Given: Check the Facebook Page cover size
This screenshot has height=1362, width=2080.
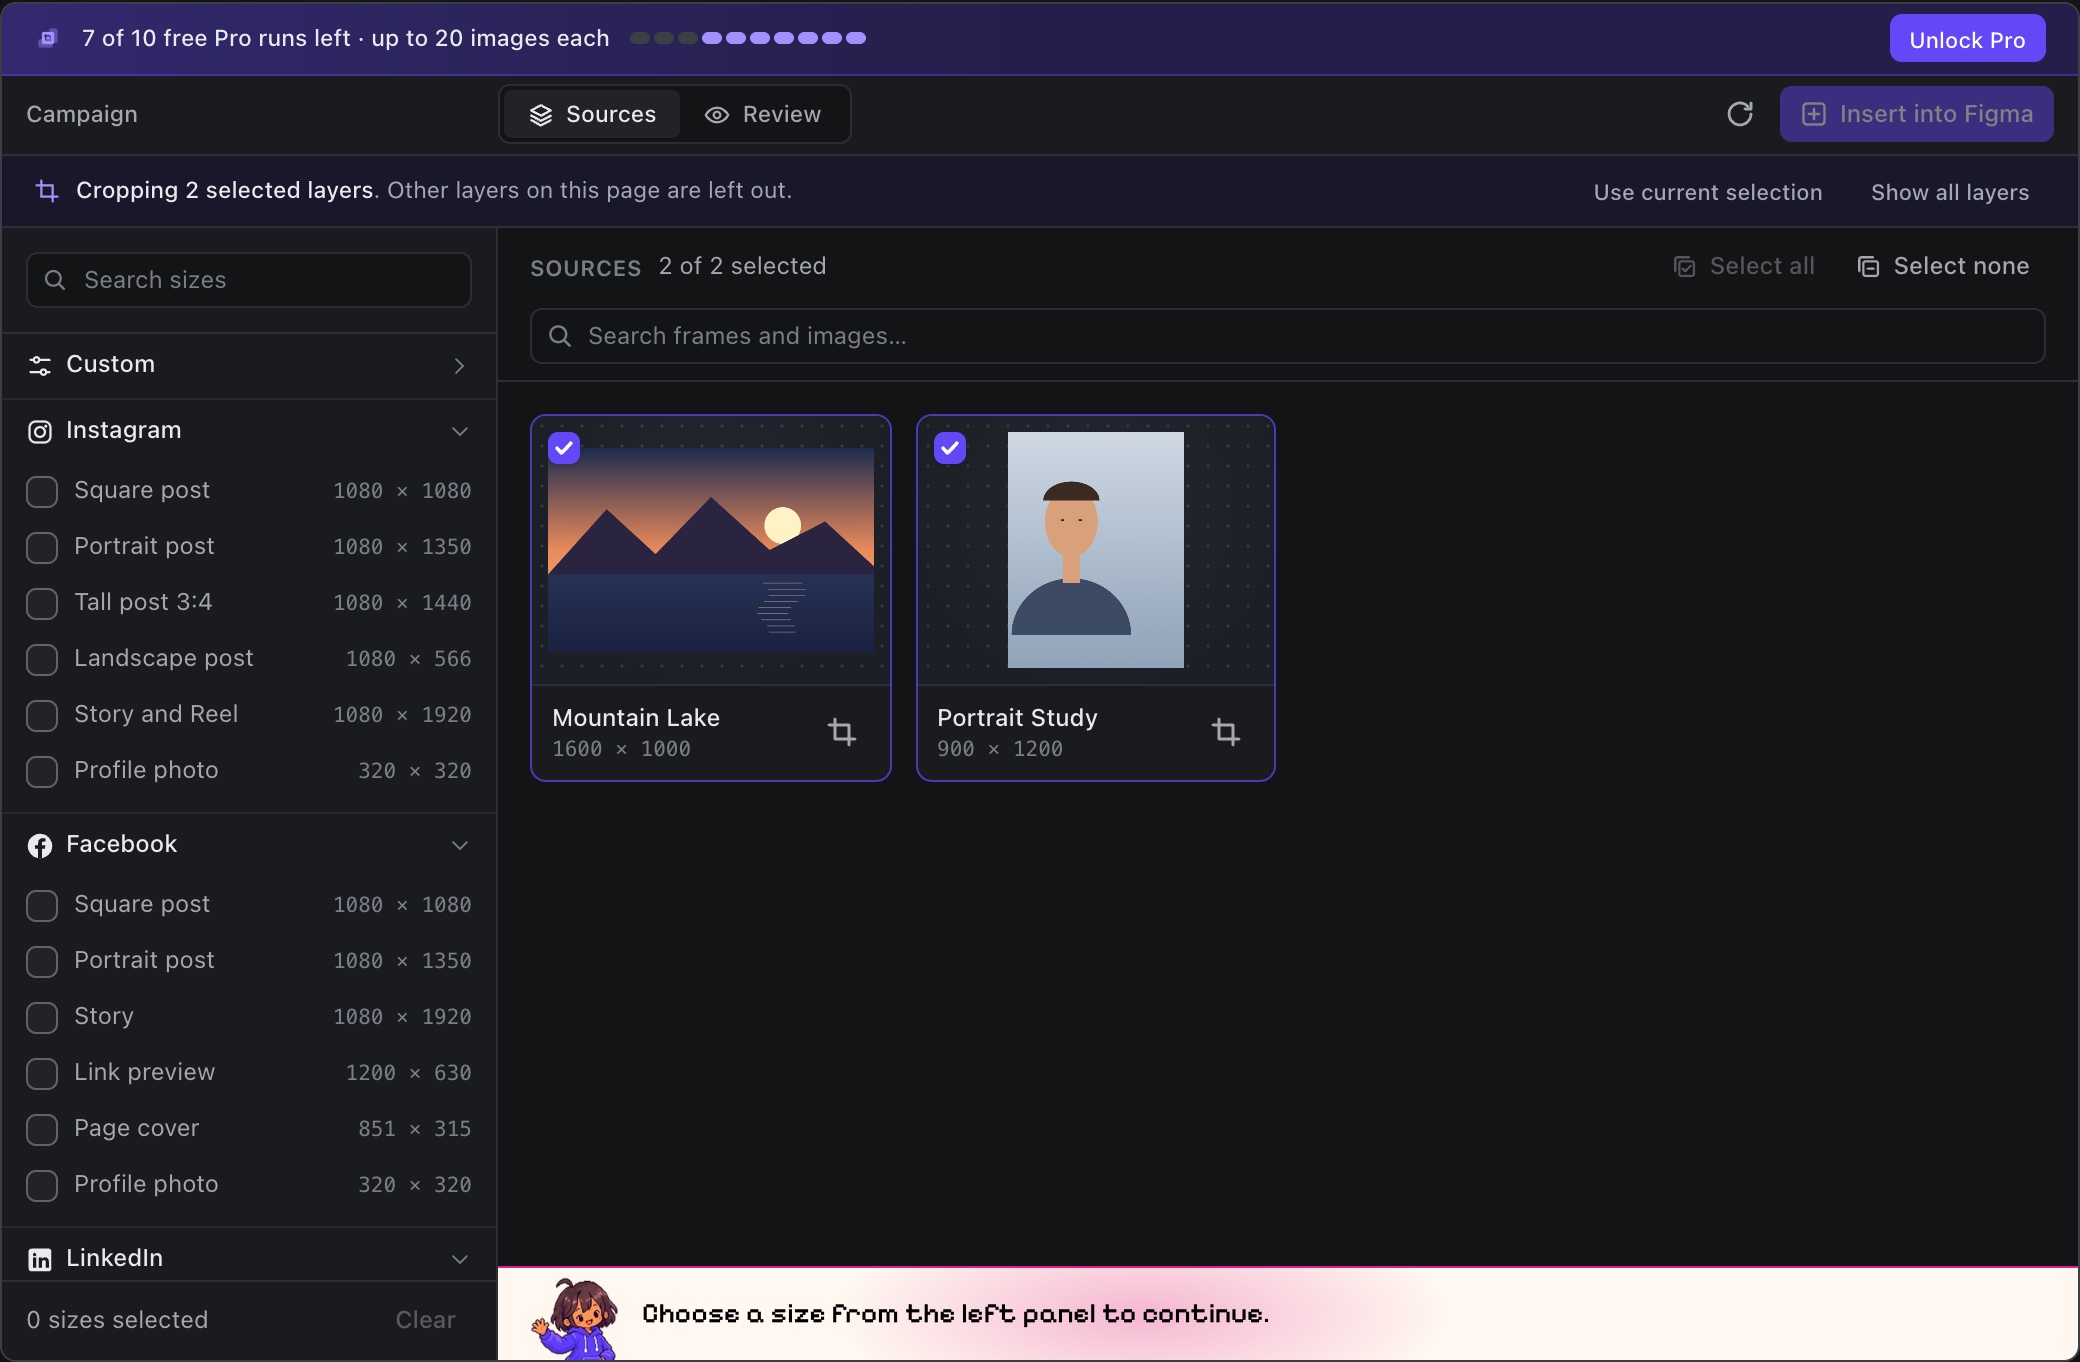Looking at the screenshot, I should (42, 1129).
